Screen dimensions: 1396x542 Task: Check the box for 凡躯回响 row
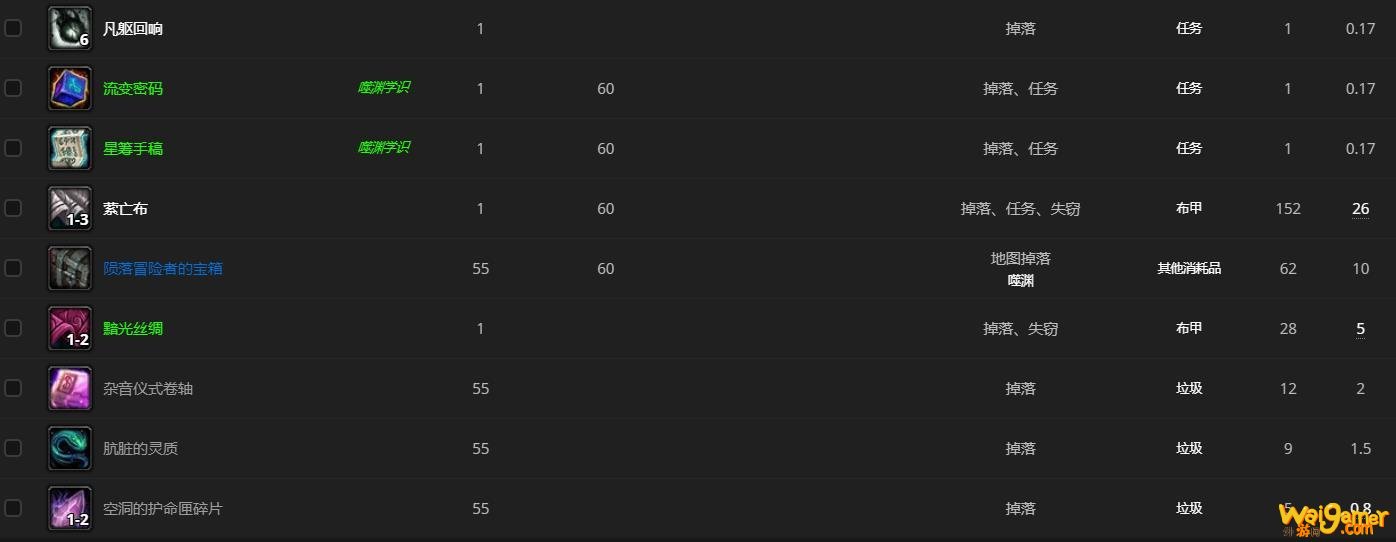[13, 28]
